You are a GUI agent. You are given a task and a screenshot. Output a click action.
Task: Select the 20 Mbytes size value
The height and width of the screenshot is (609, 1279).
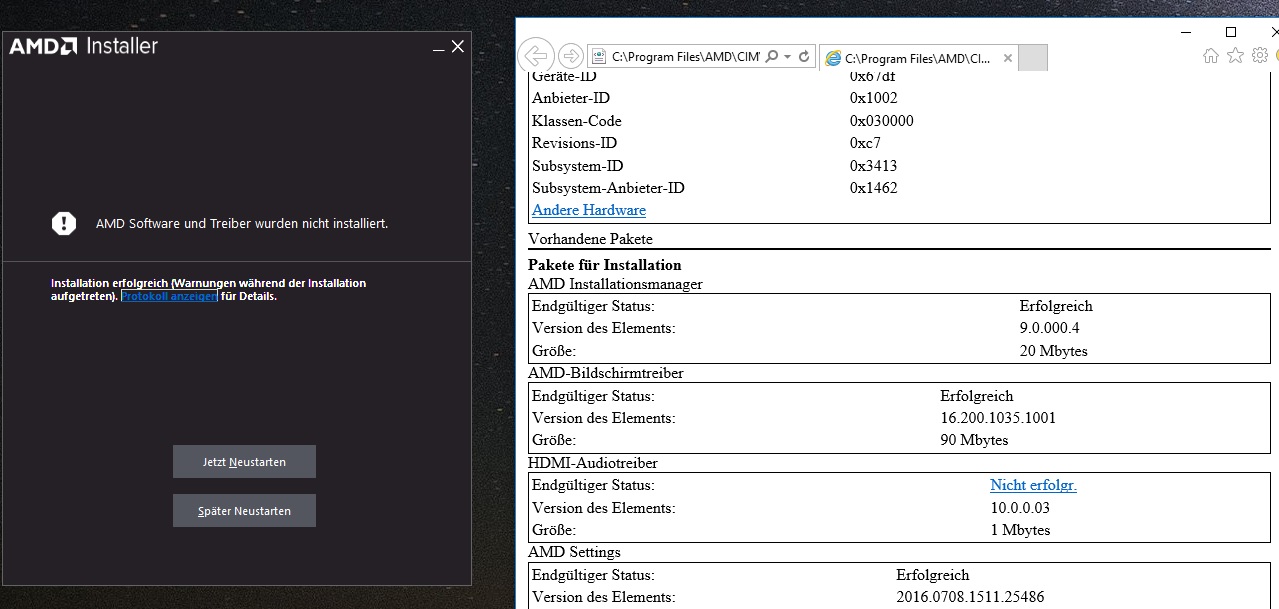click(x=1053, y=351)
